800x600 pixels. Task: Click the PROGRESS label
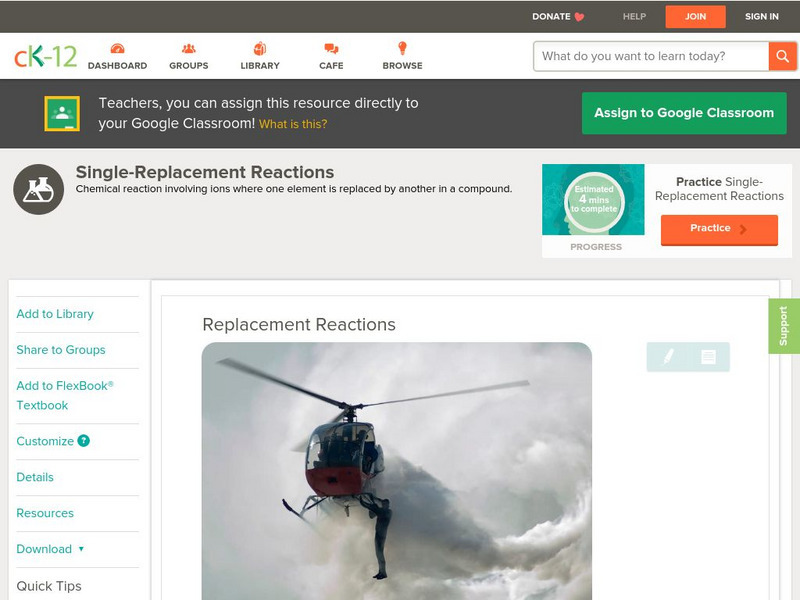pos(596,247)
